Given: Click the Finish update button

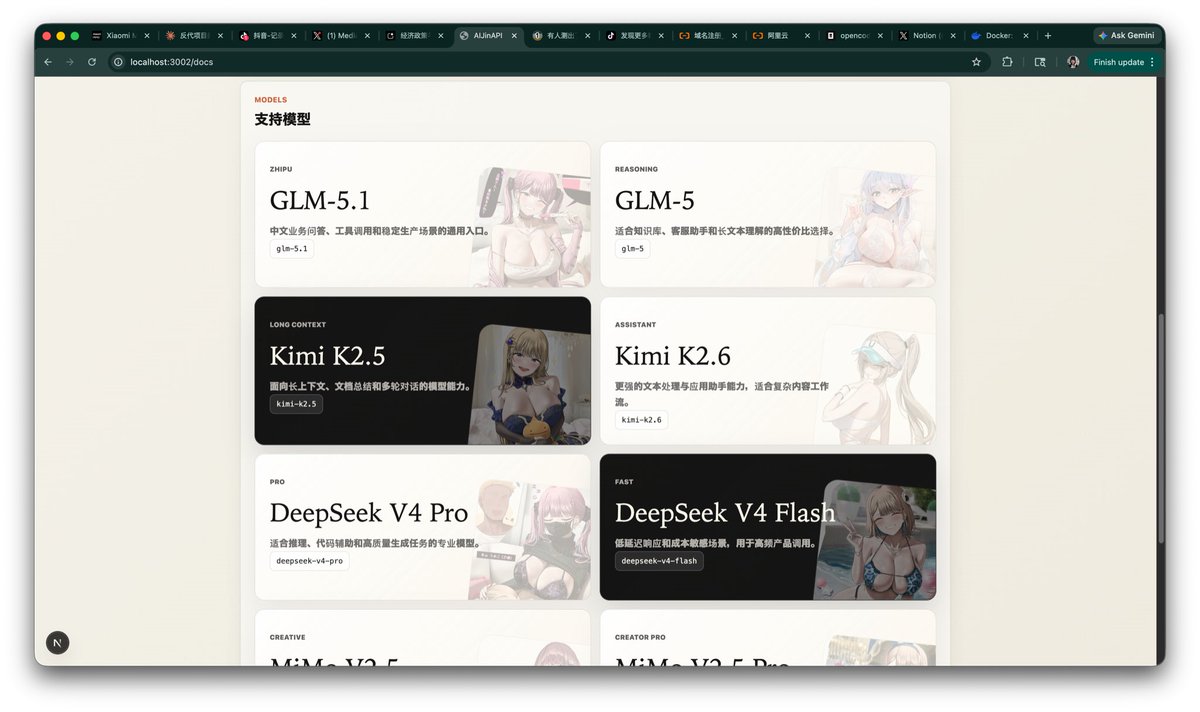Looking at the screenshot, I should [1118, 62].
